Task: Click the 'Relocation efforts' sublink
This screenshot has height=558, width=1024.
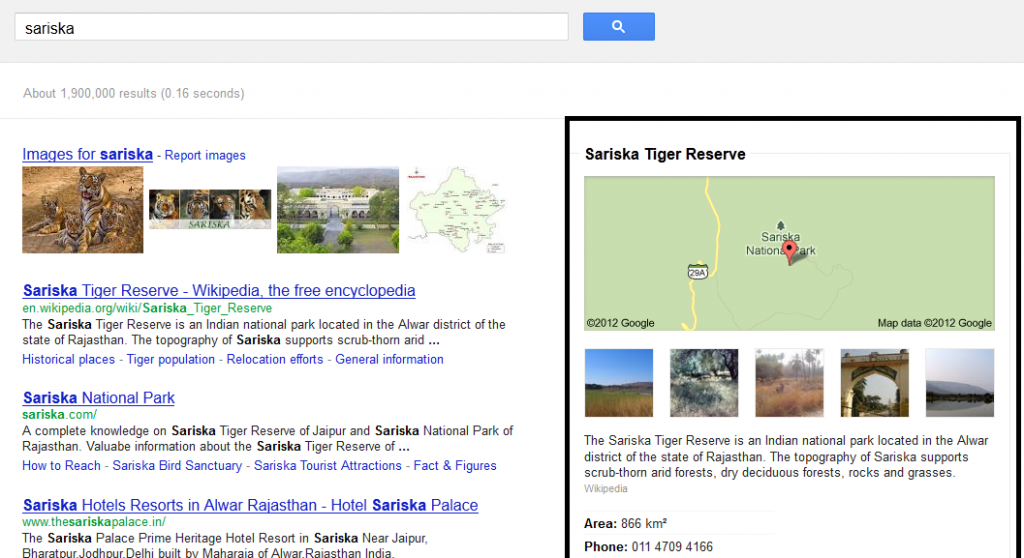Action: (x=275, y=359)
